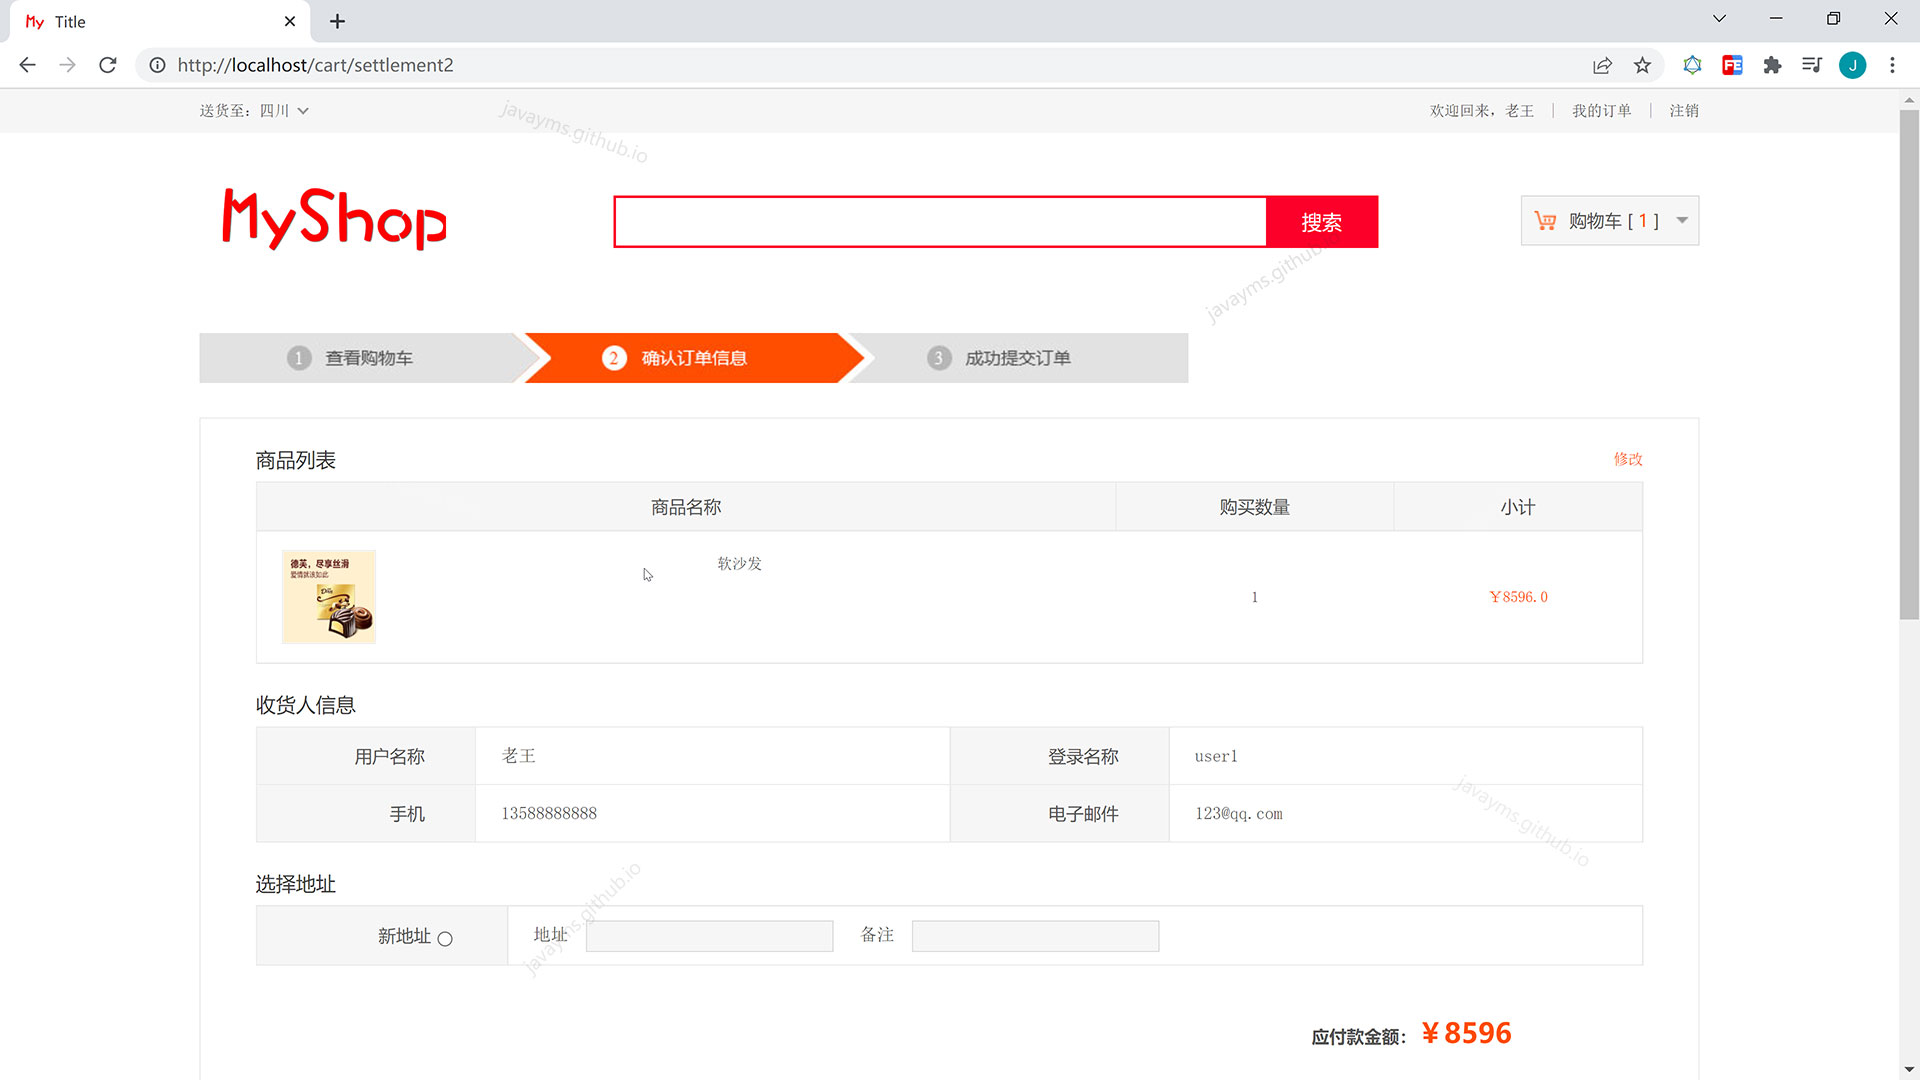
Task: Open a new browser tab
Action: pos(337,21)
